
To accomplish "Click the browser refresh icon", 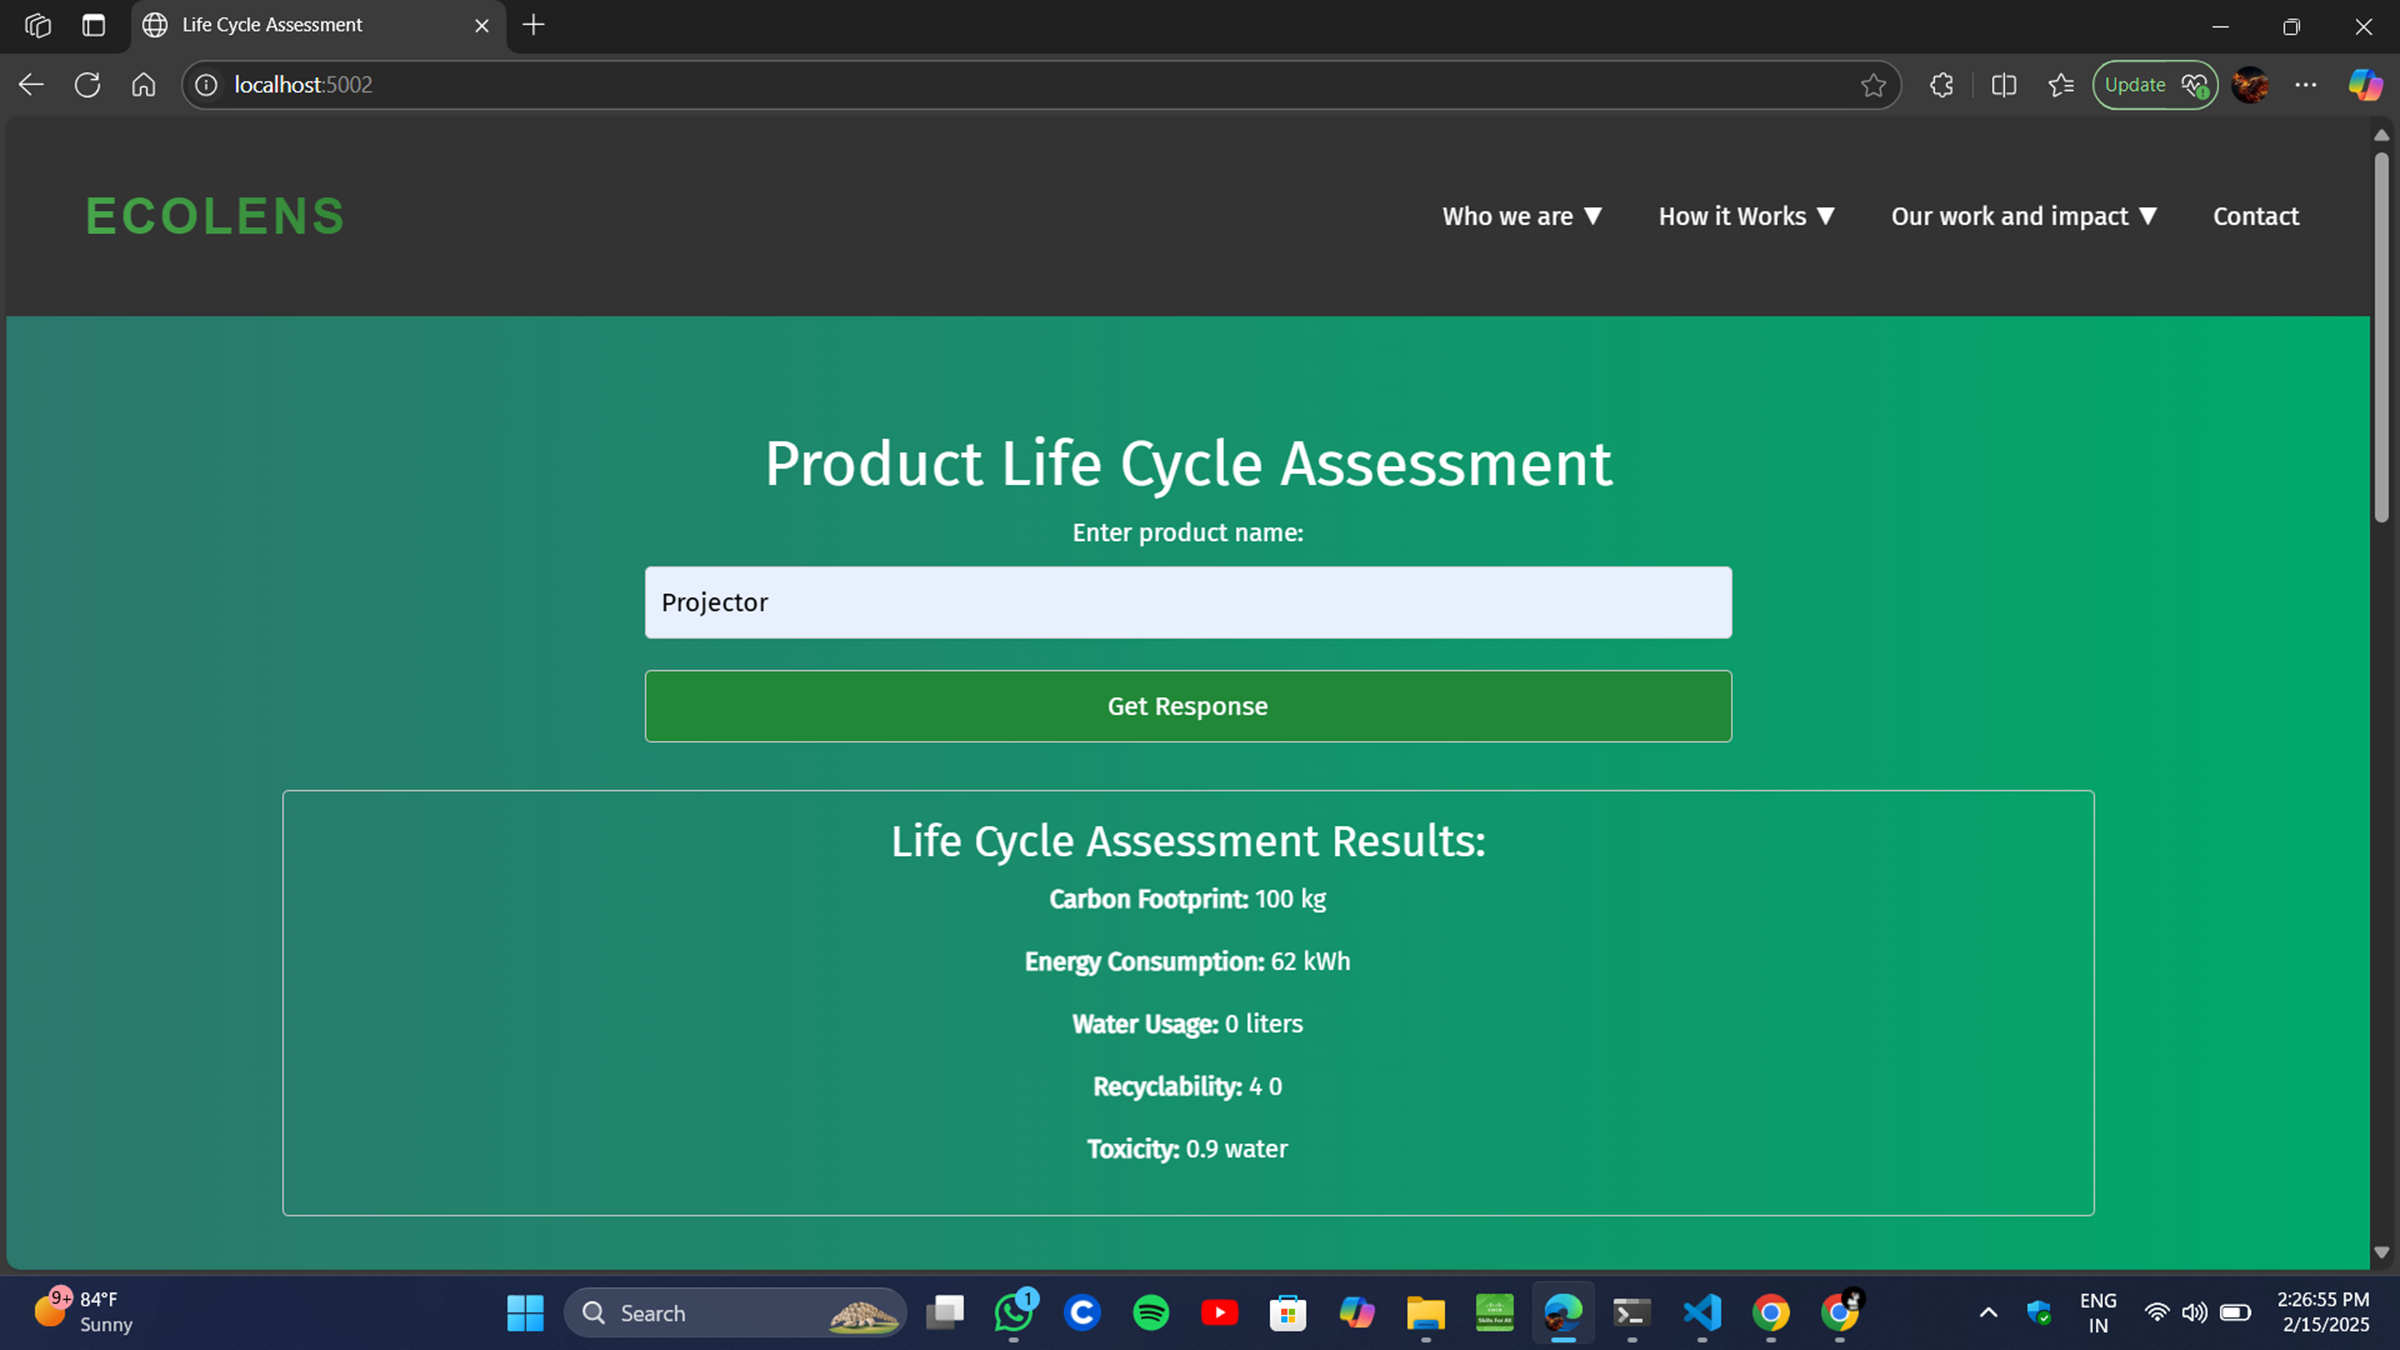I will [x=87, y=85].
